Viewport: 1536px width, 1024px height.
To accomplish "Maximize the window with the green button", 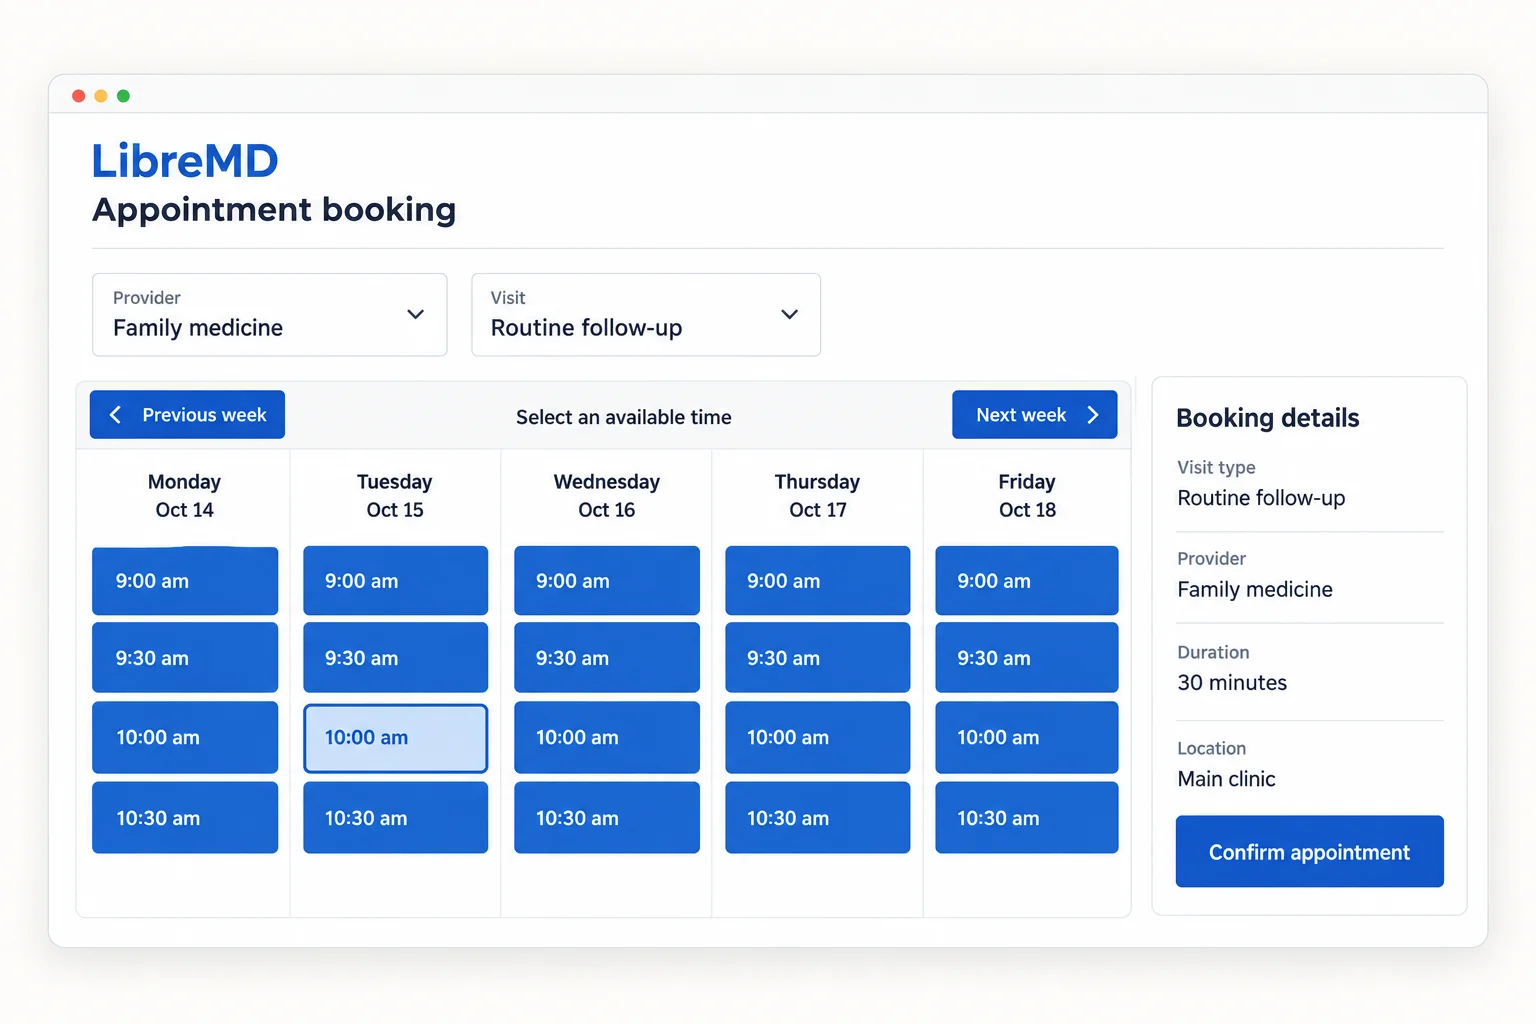I will click(x=123, y=96).
